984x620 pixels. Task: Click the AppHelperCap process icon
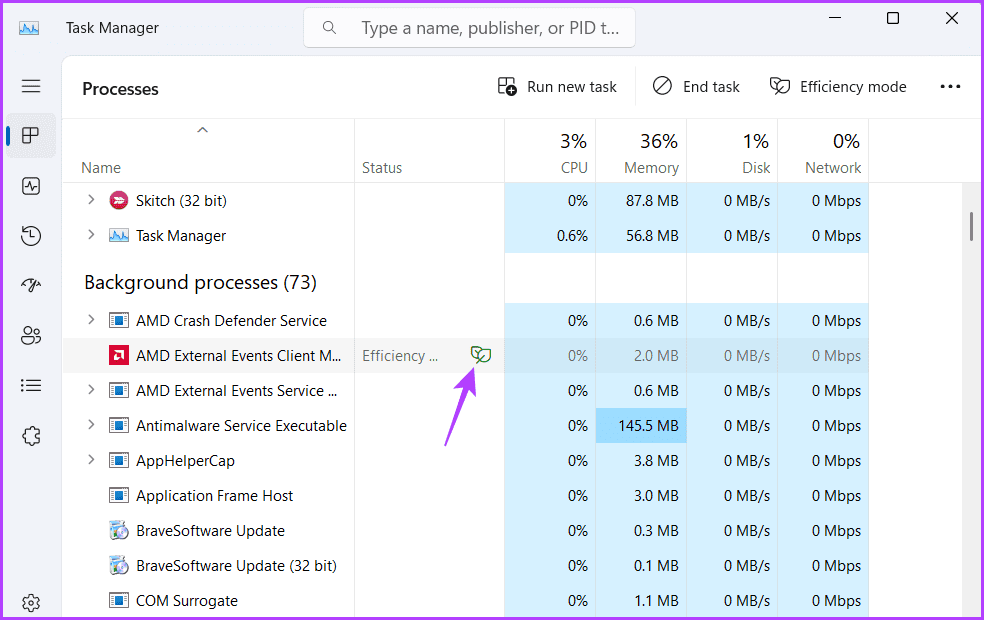119,461
